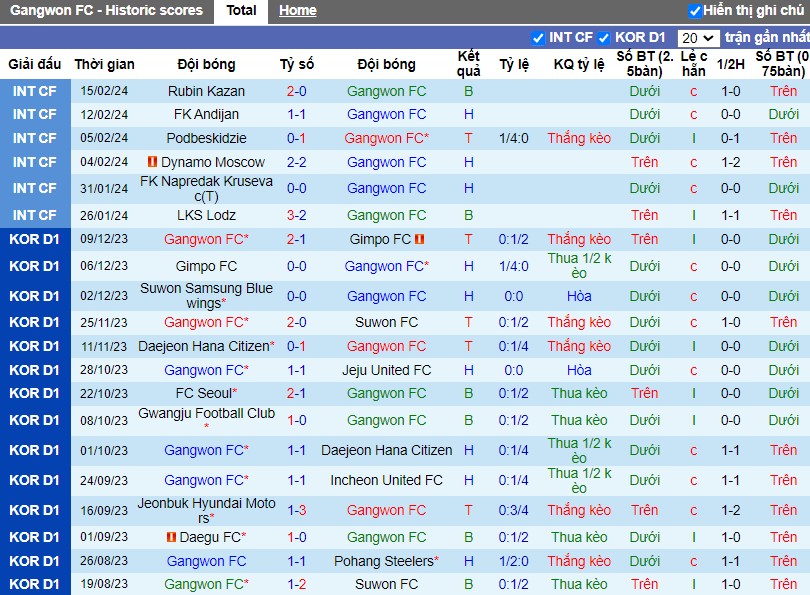The image size is (810, 595).
Task: Open Podbeskidzie team link
Action: [206, 138]
